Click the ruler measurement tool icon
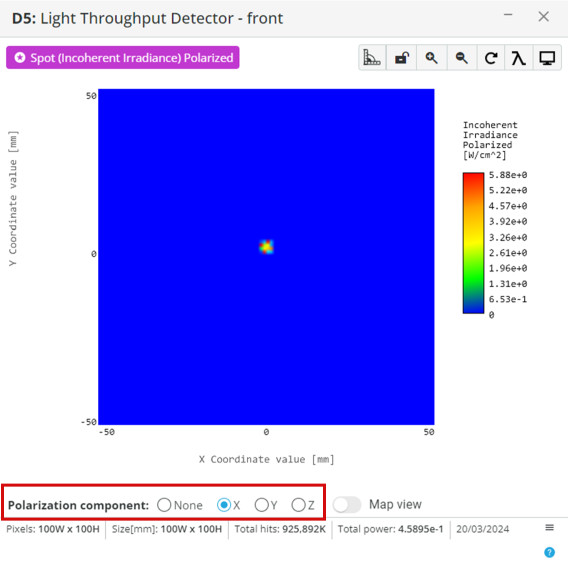 pos(372,58)
